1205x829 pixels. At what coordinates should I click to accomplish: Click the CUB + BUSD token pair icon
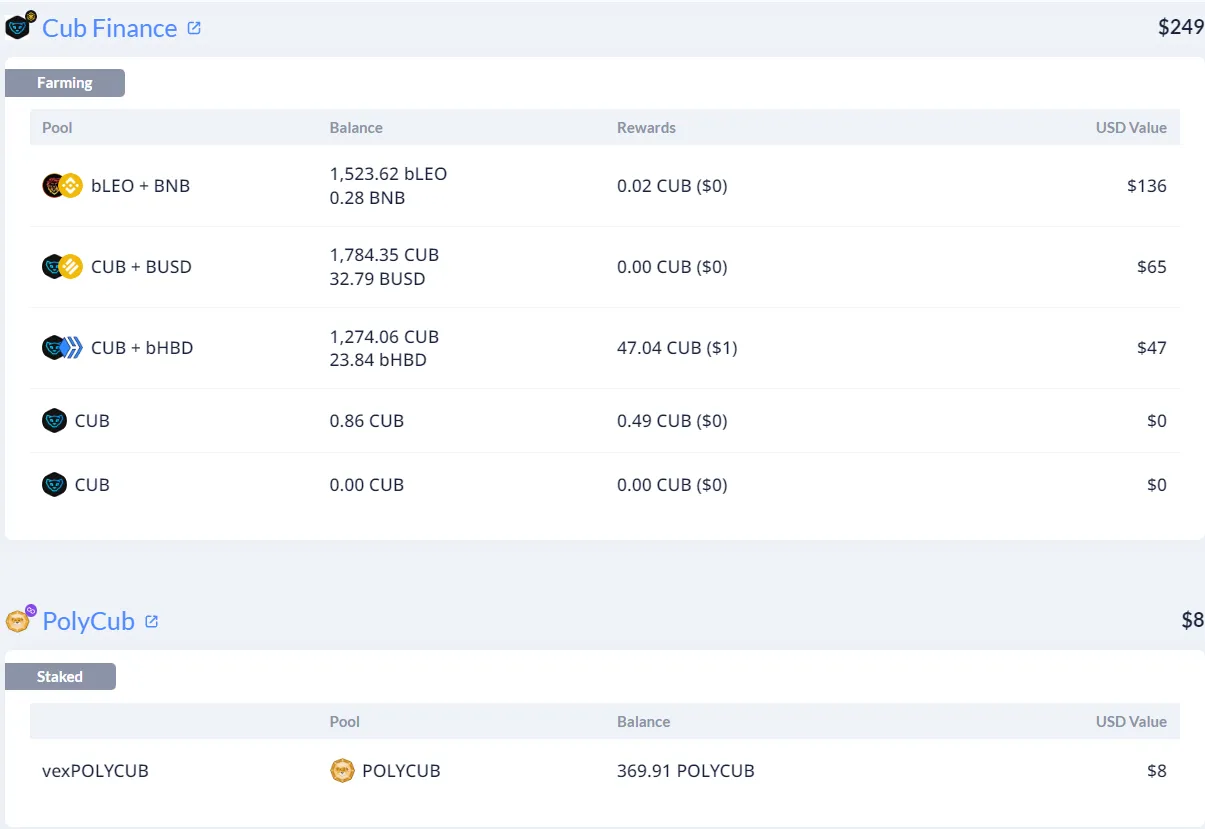pyautogui.click(x=62, y=267)
